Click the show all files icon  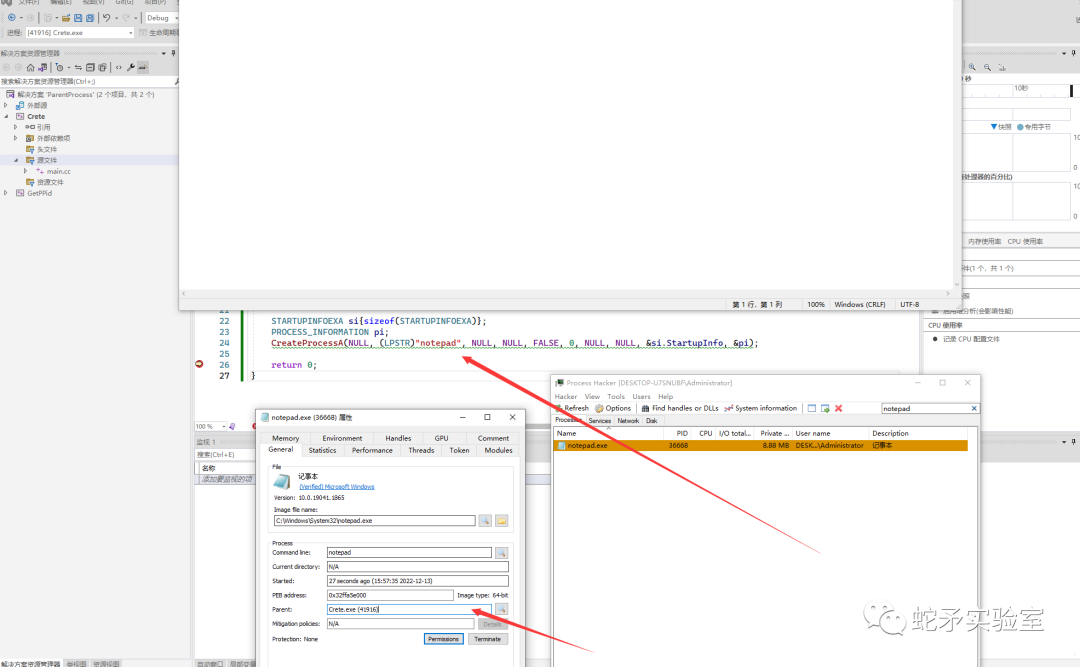pos(102,68)
